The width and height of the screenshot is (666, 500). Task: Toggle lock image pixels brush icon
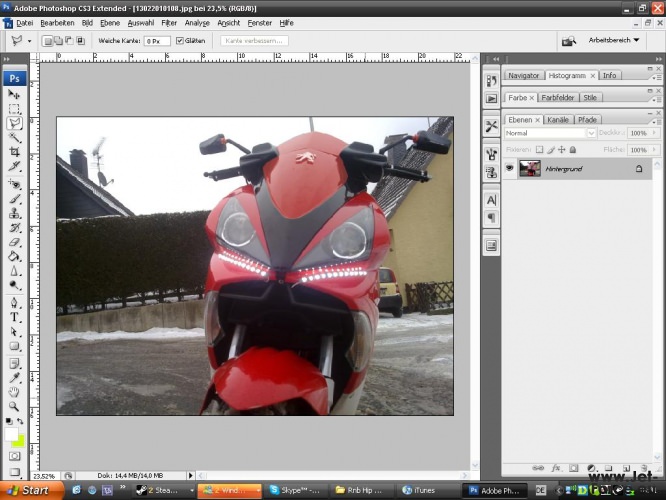click(x=551, y=150)
